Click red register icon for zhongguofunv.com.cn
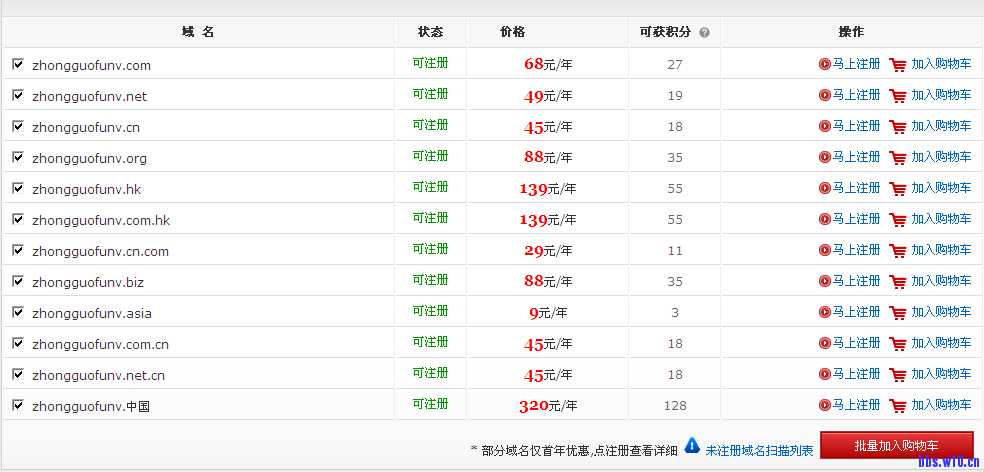 click(825, 343)
